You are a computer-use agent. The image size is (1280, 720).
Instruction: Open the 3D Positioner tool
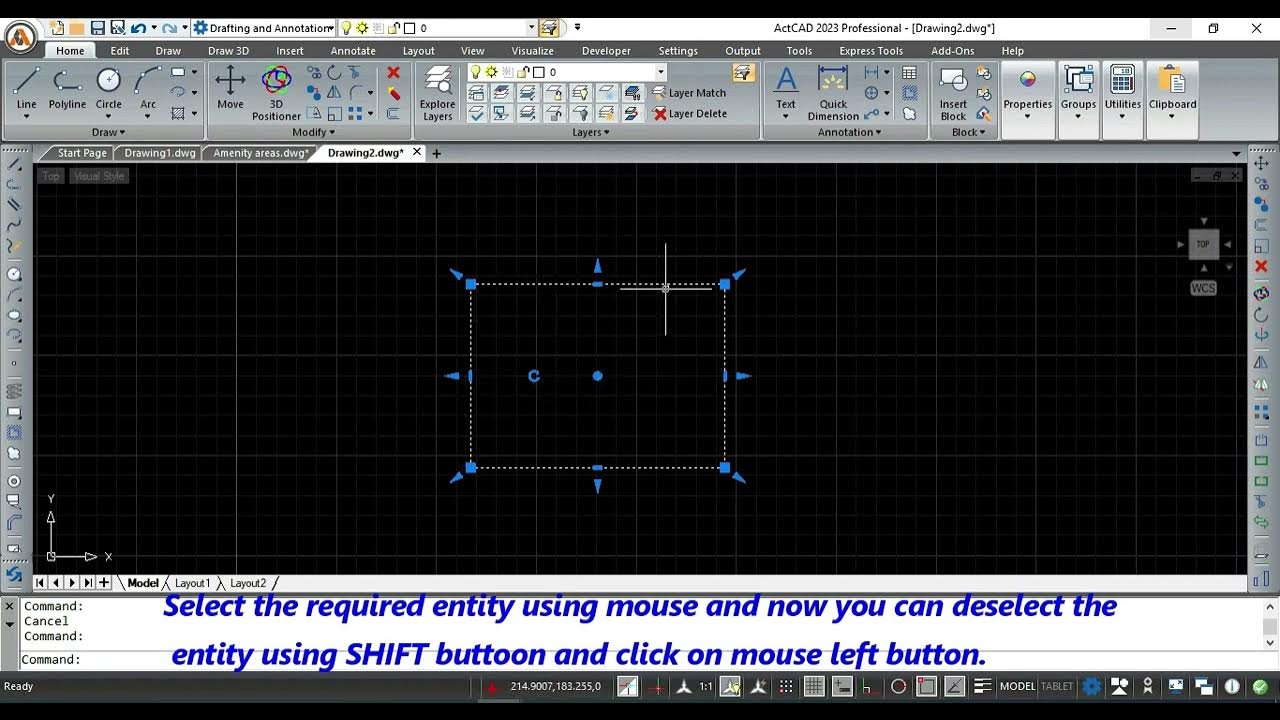(x=276, y=93)
